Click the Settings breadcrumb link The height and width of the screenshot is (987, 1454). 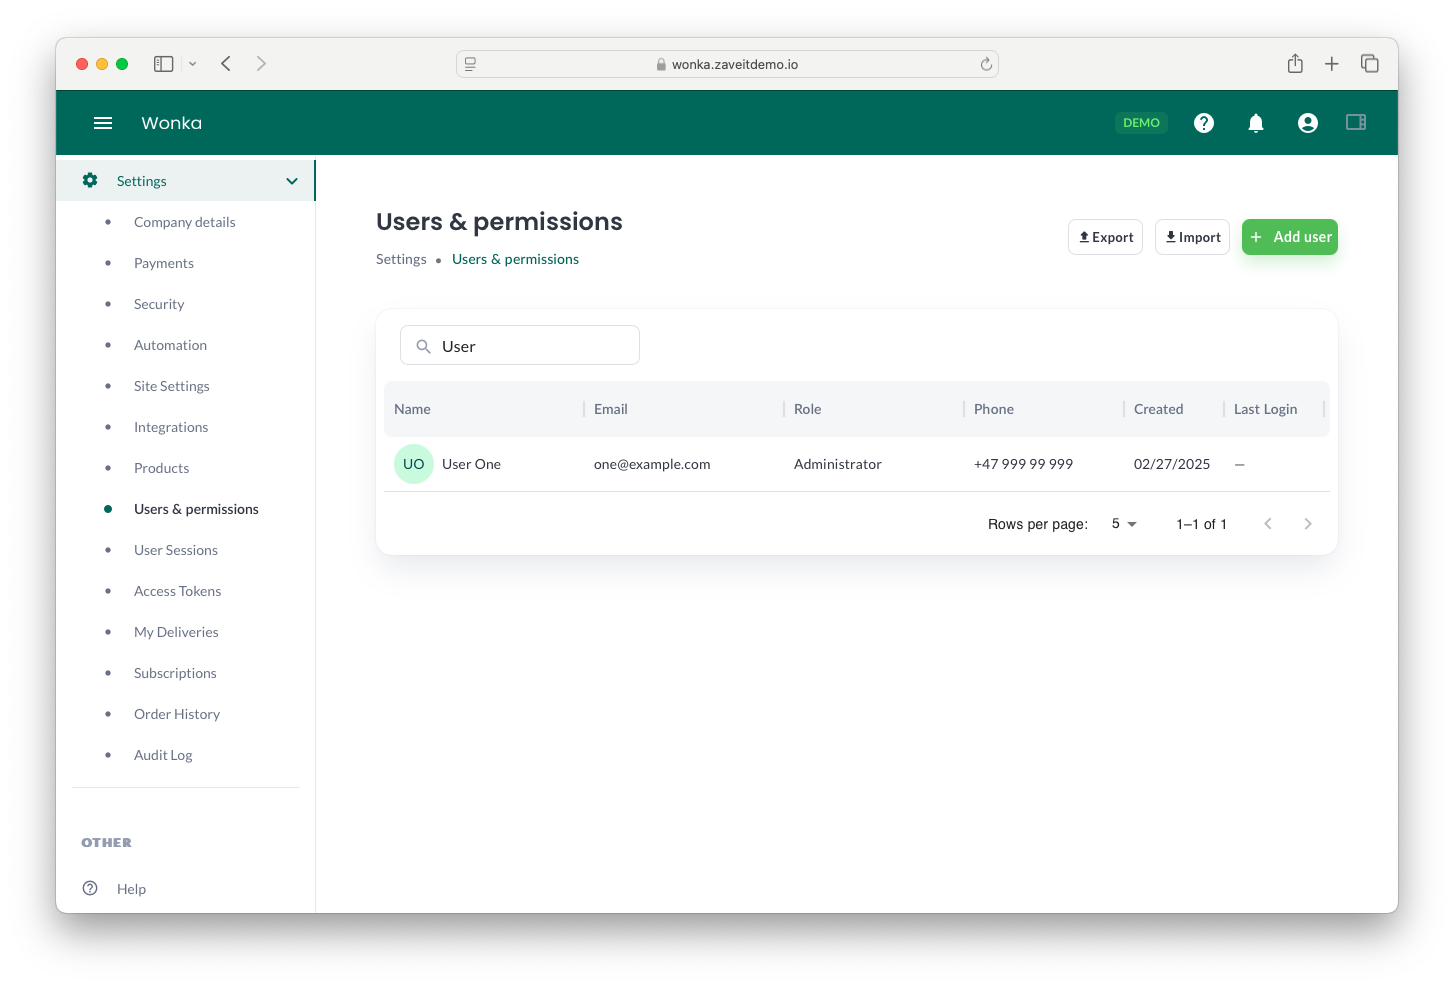click(x=401, y=259)
